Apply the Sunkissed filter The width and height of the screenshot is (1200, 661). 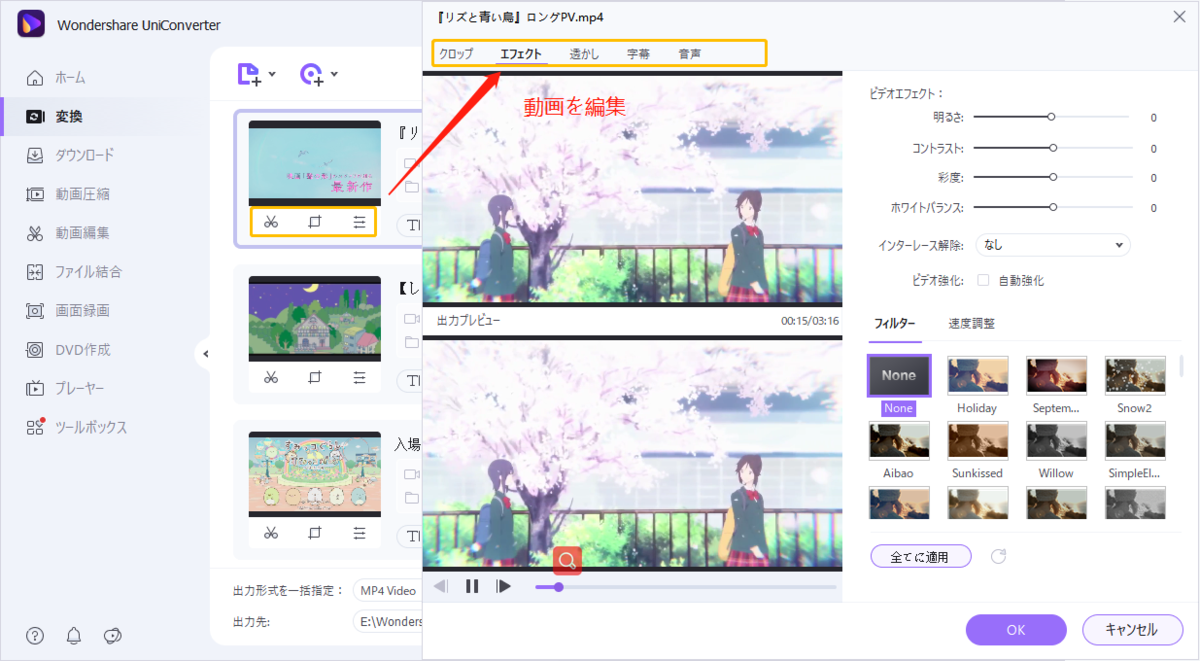click(977, 441)
